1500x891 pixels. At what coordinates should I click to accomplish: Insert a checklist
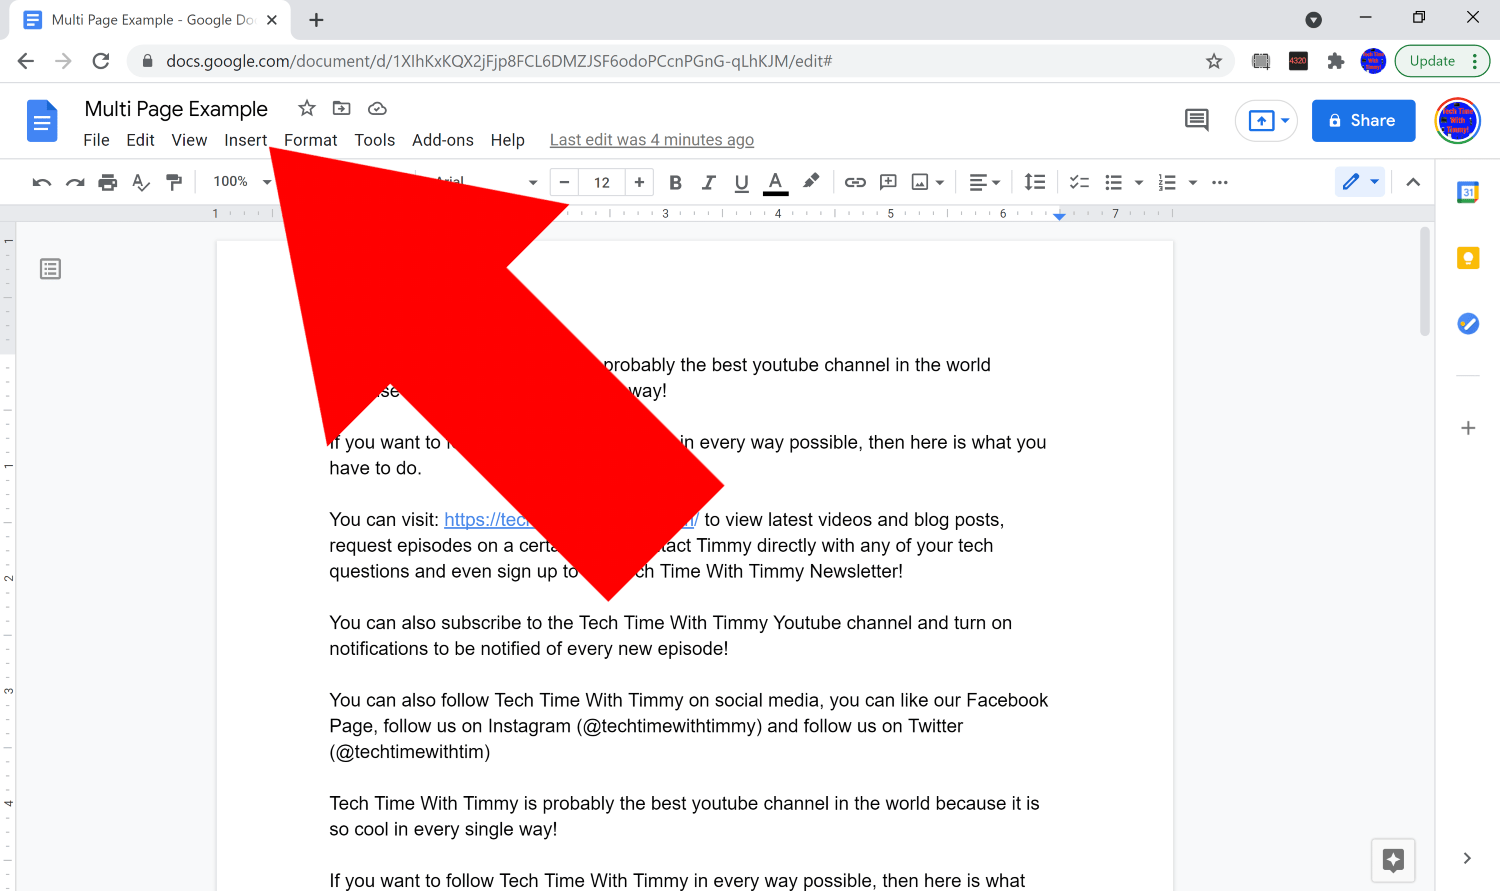tap(1079, 182)
